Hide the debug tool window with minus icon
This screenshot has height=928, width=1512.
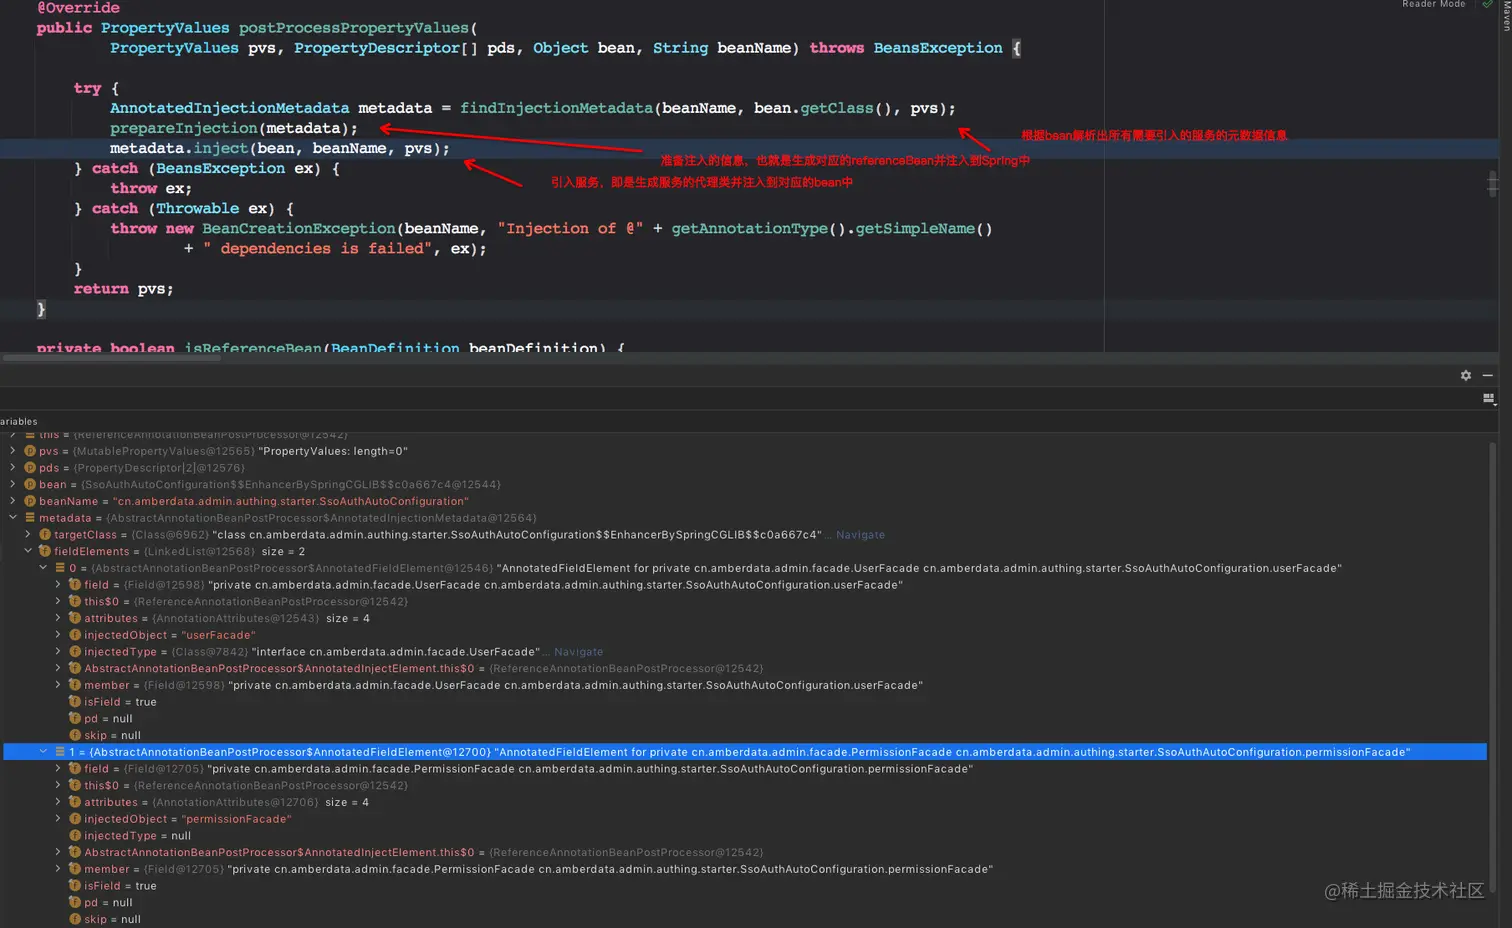pyautogui.click(x=1488, y=376)
